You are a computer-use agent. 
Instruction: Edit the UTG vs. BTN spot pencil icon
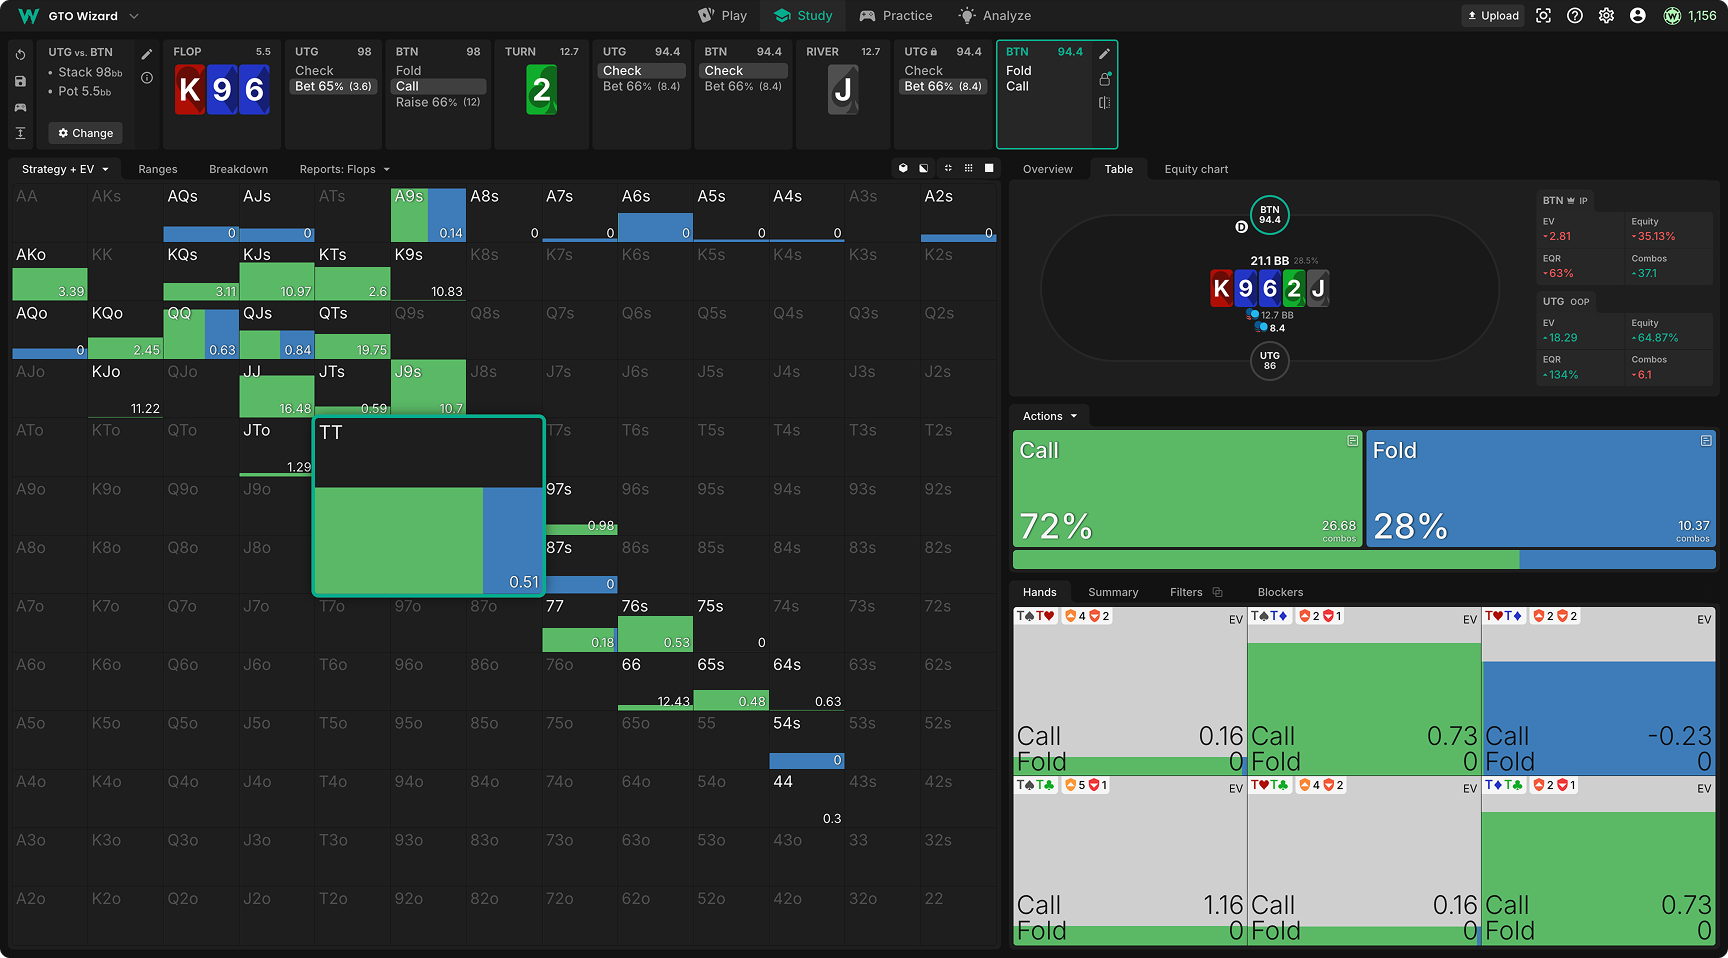tap(147, 54)
